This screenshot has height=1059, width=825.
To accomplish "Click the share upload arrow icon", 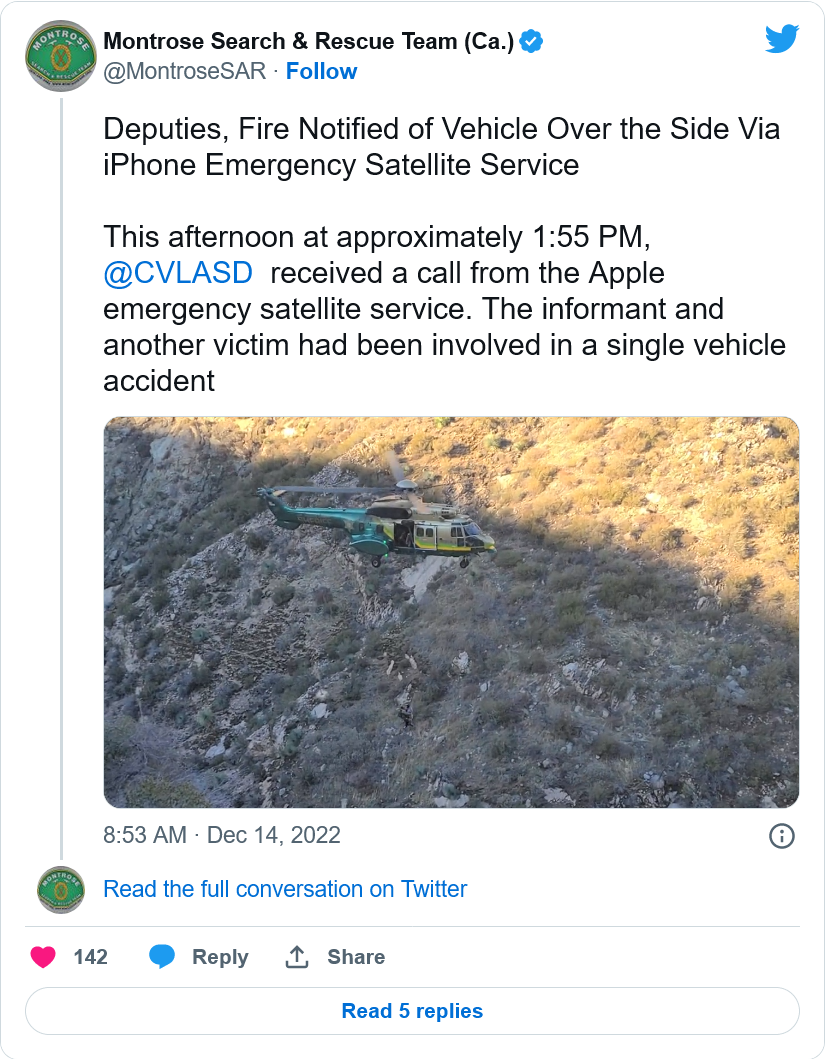I will 297,956.
